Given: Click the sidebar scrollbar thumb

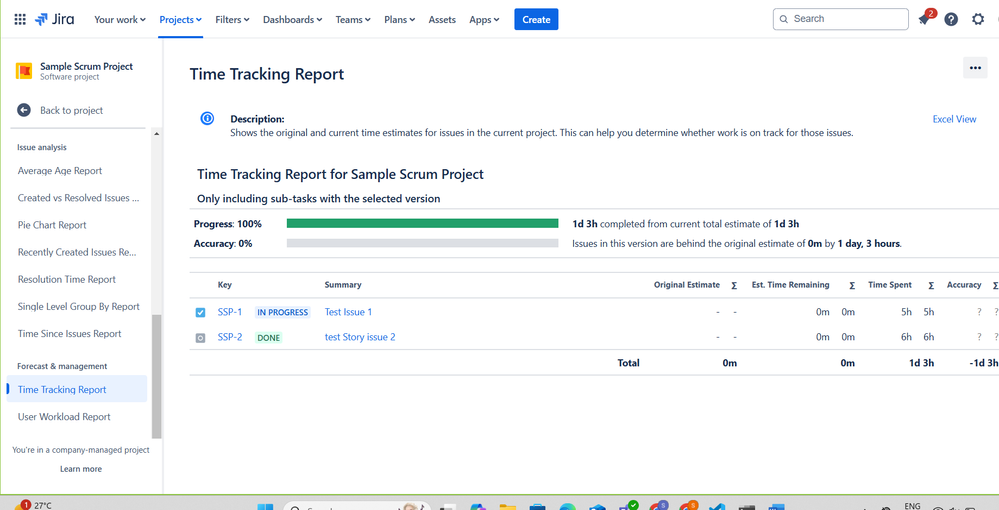Looking at the screenshot, I should tap(157, 376).
